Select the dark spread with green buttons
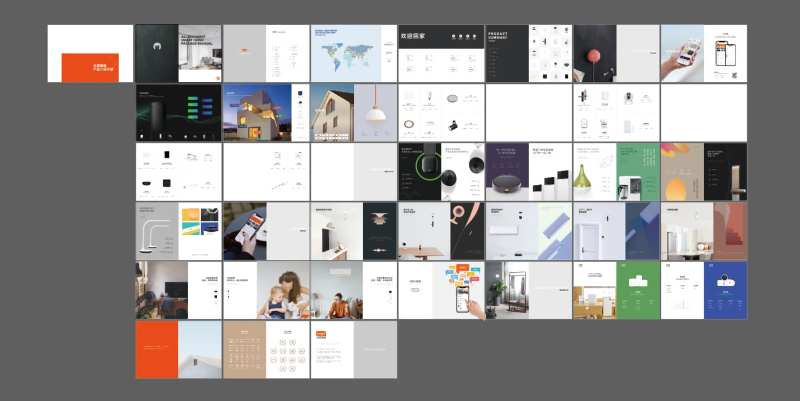The image size is (800, 401). pyautogui.click(x=179, y=113)
